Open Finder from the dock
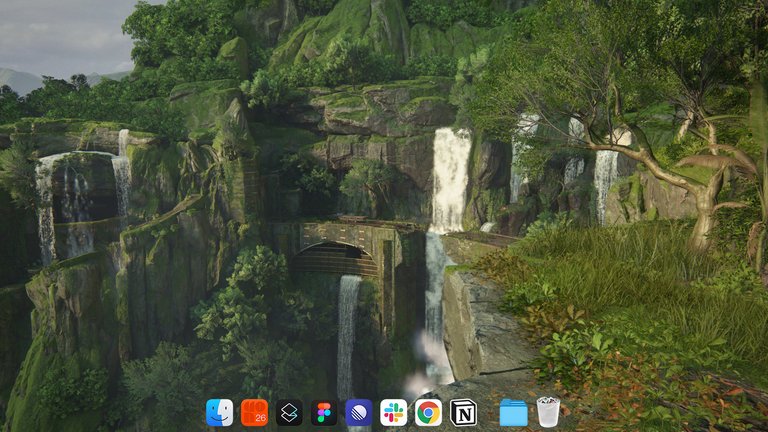This screenshot has width=768, height=432. coord(219,412)
